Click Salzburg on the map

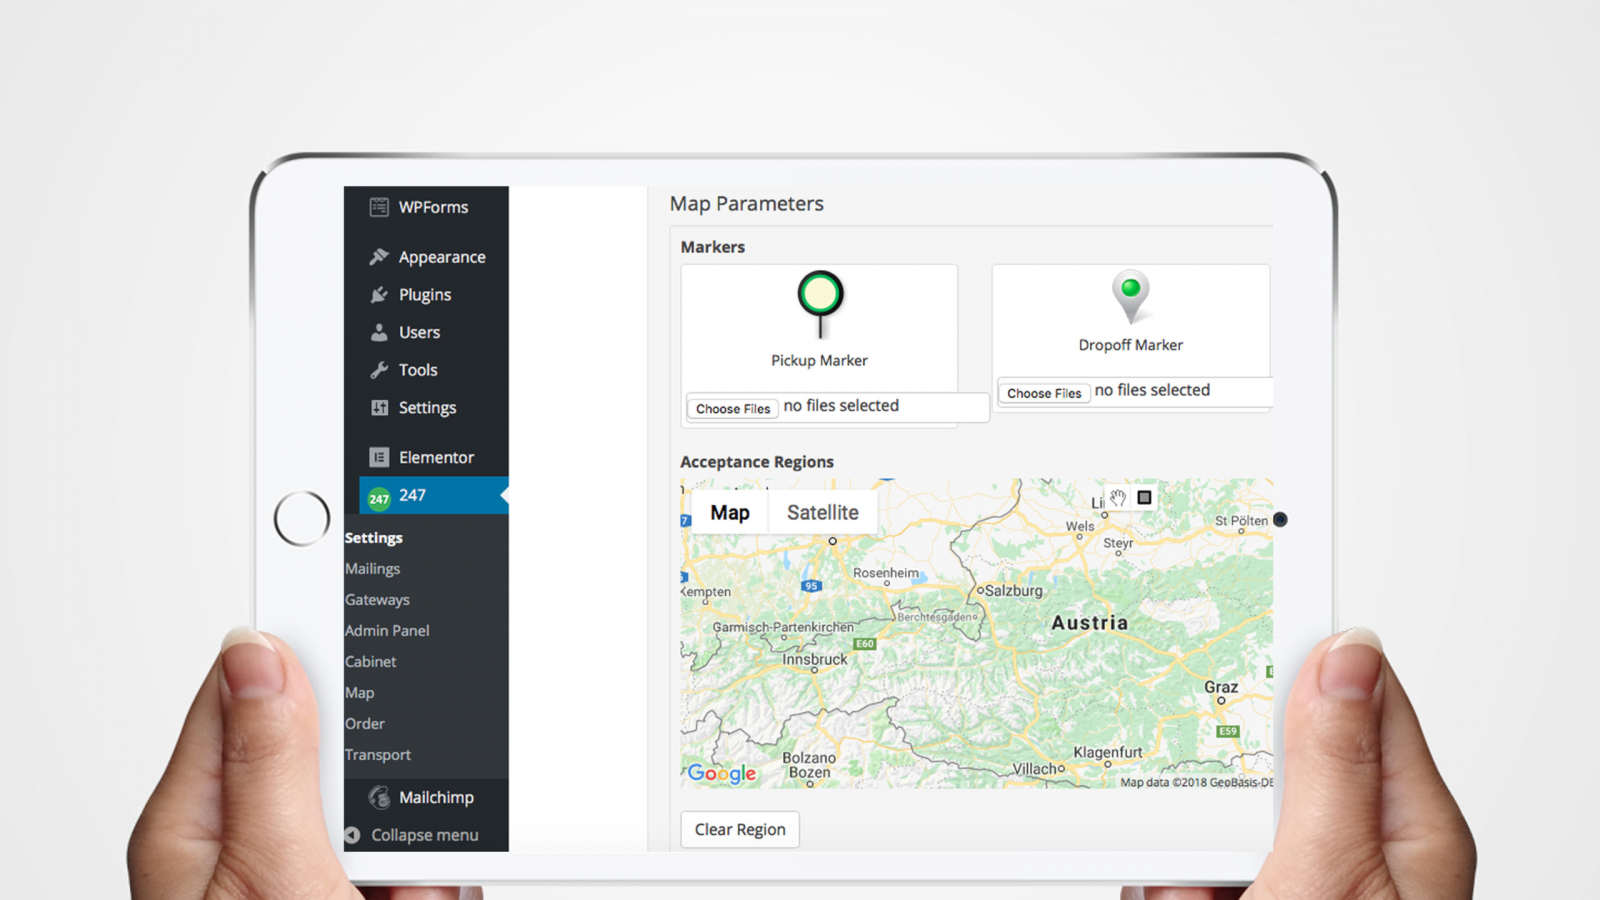pyautogui.click(x=1012, y=591)
